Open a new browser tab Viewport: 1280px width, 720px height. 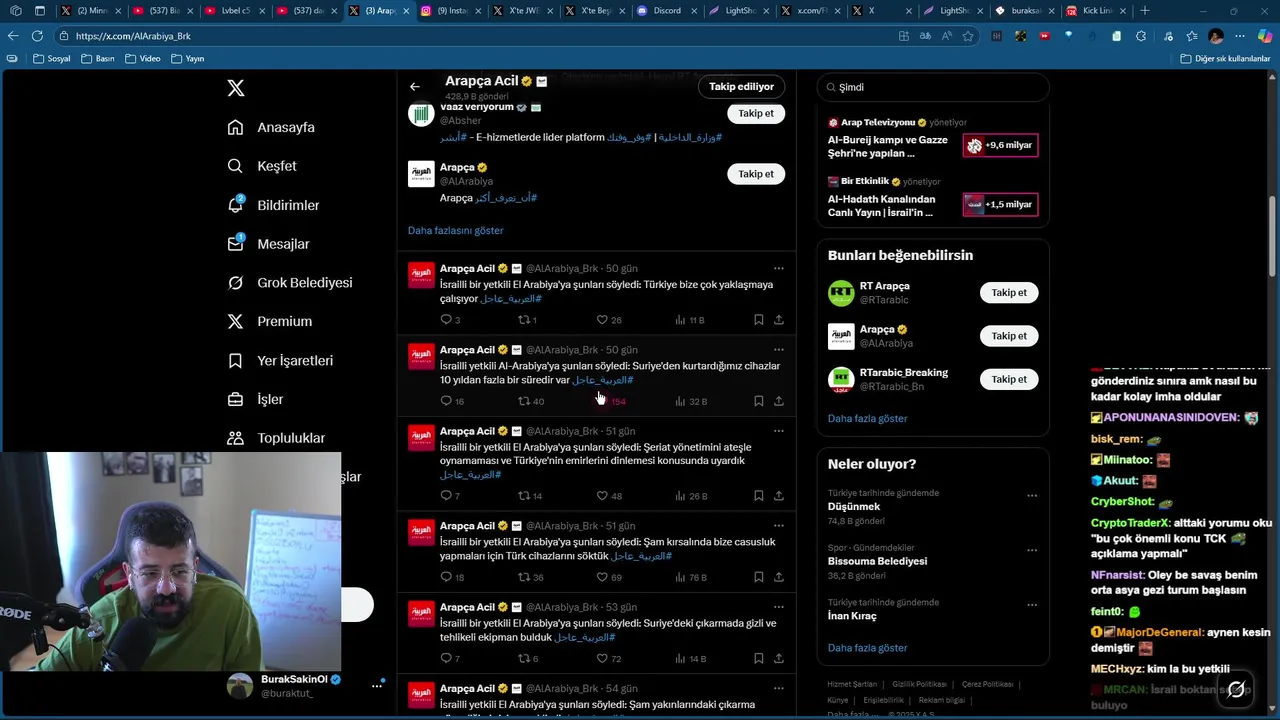[1145, 11]
